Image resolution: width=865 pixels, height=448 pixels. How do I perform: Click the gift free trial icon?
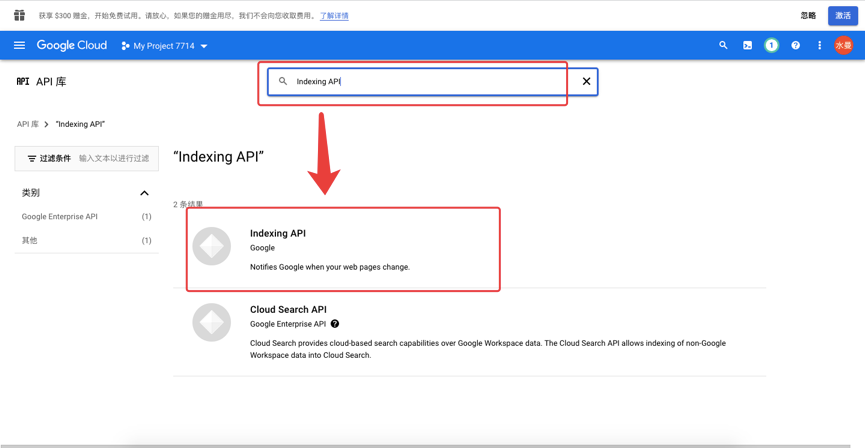19,15
